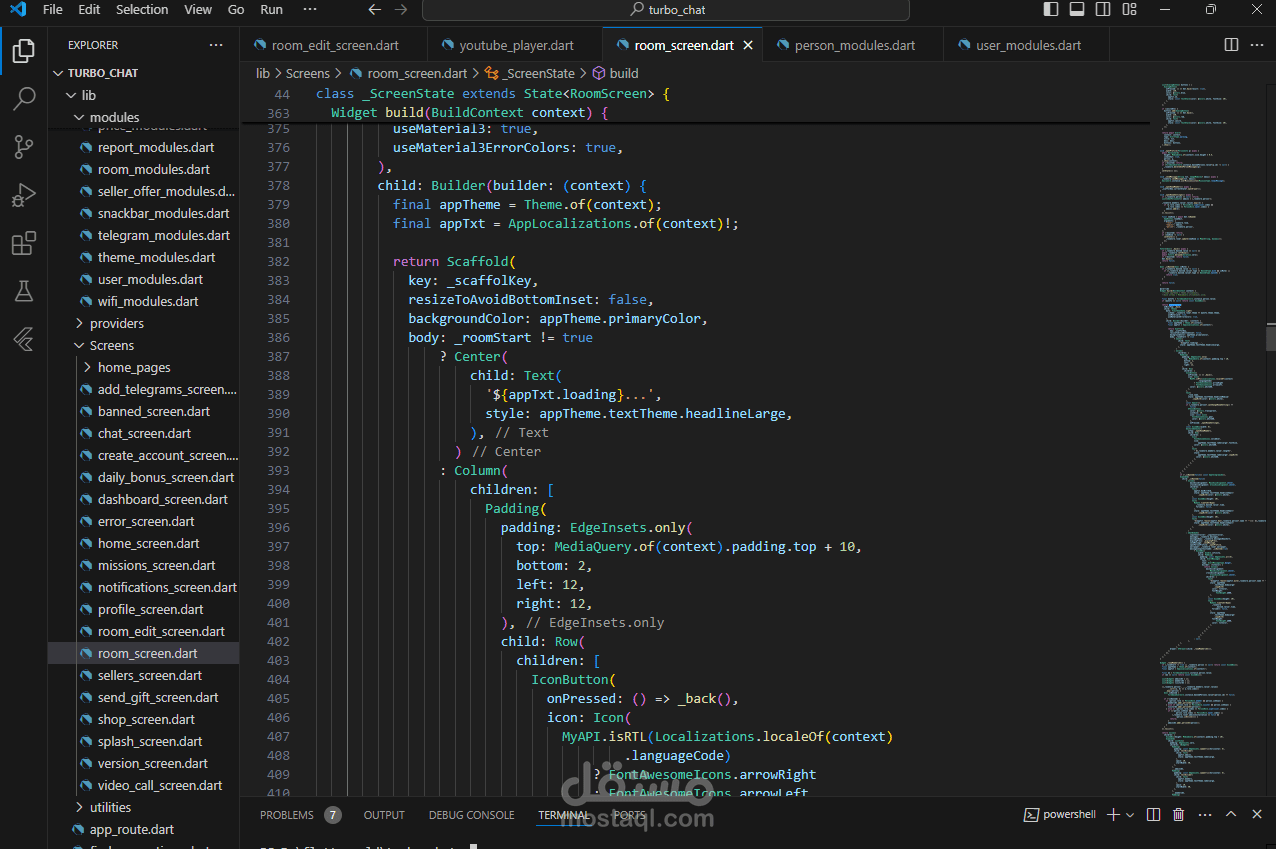1276x849 pixels.
Task: Open the Search view in activity bar
Action: (24, 99)
